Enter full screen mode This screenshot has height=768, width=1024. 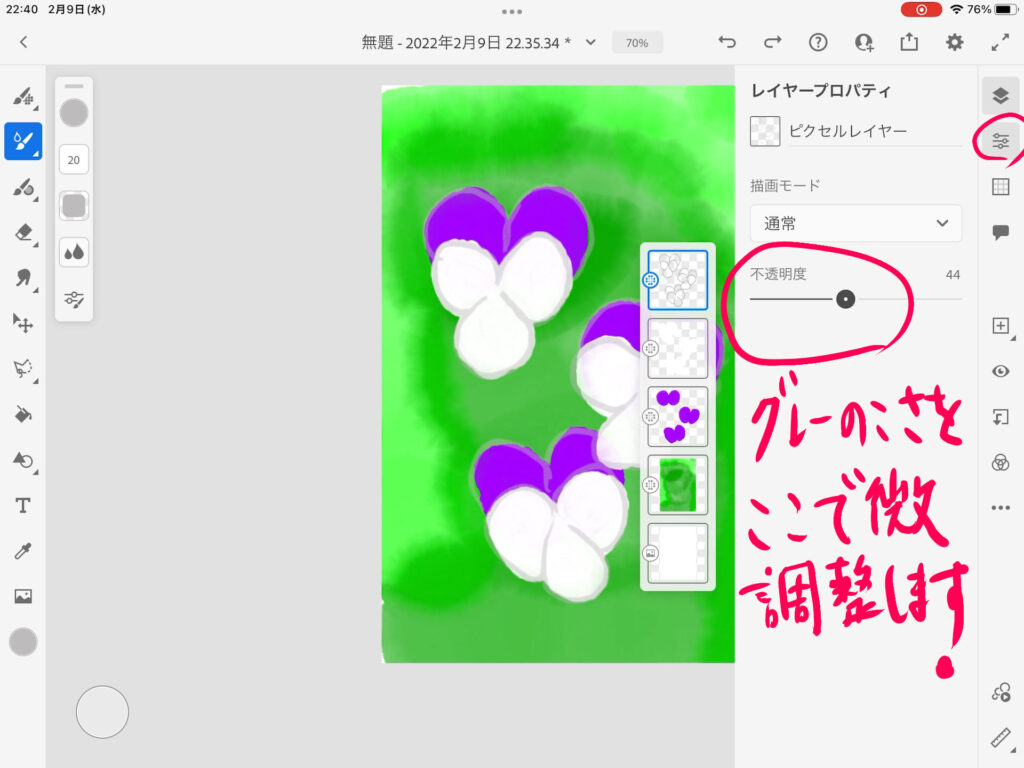tap(1000, 42)
